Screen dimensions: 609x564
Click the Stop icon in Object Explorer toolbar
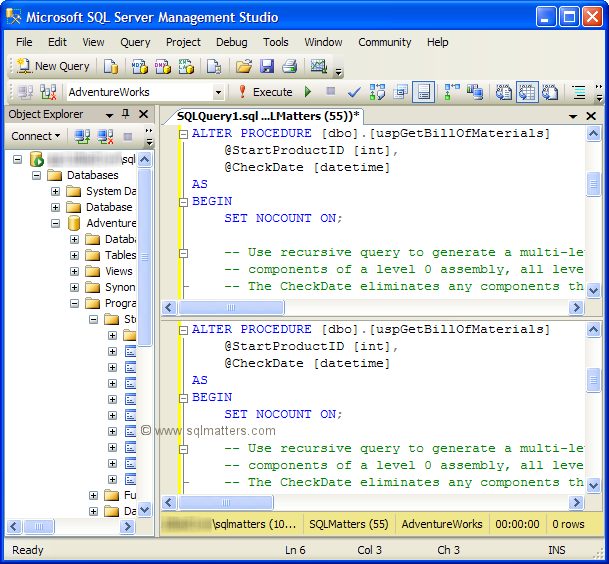(128, 136)
